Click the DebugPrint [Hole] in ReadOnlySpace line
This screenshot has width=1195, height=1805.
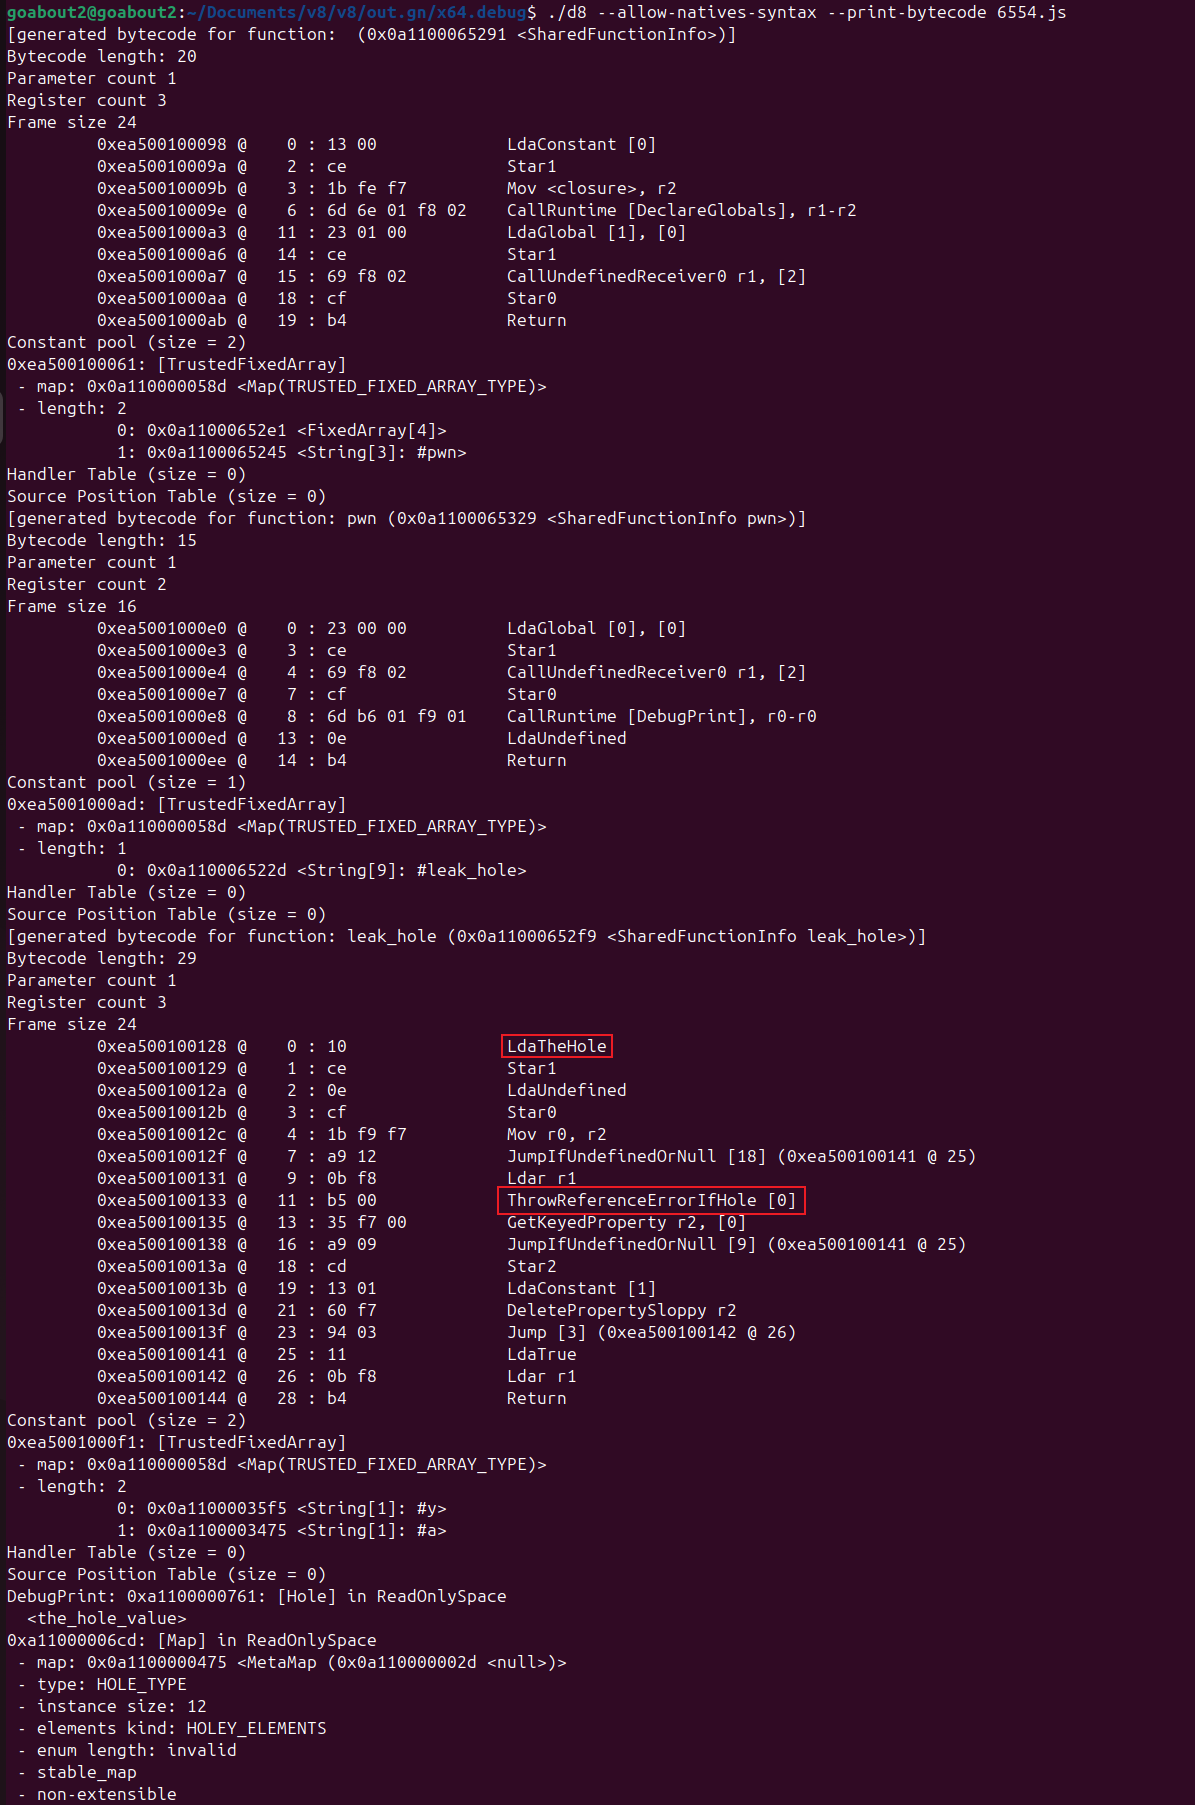tap(256, 1596)
